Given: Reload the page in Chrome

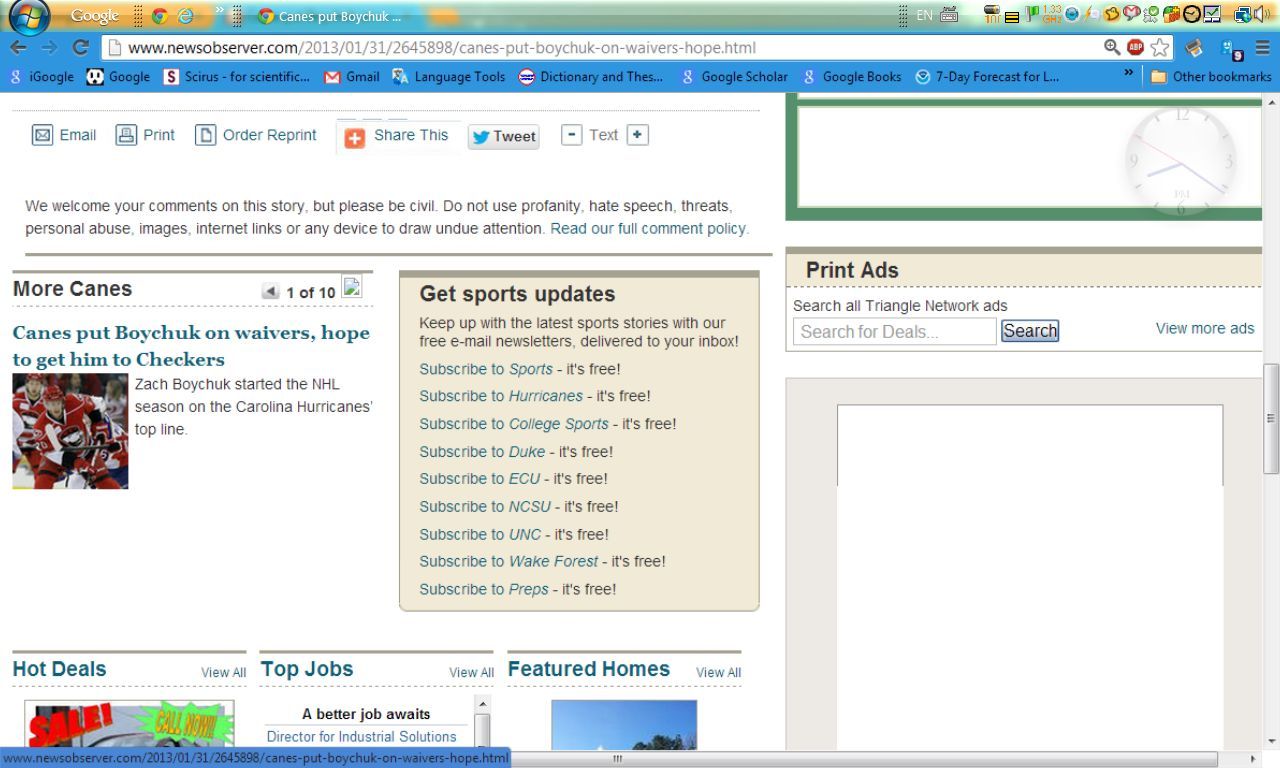Looking at the screenshot, I should 81,47.
